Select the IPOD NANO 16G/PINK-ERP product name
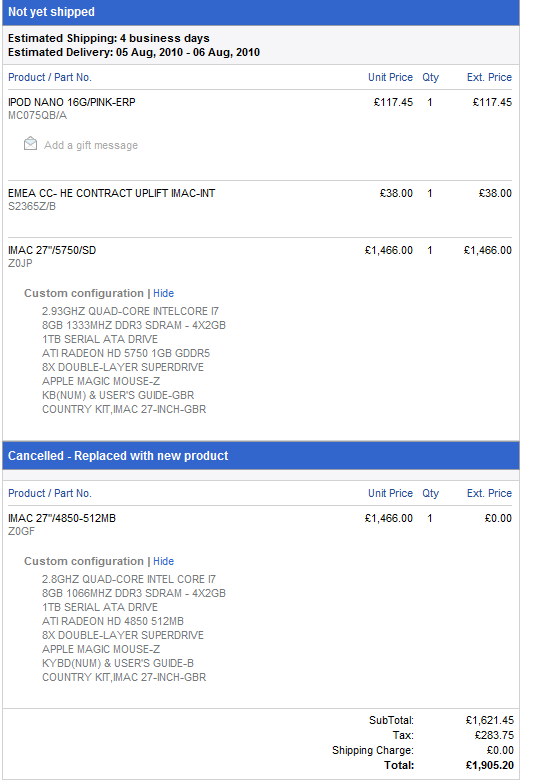Image resolution: width=537 pixels, height=783 pixels. tap(71, 102)
